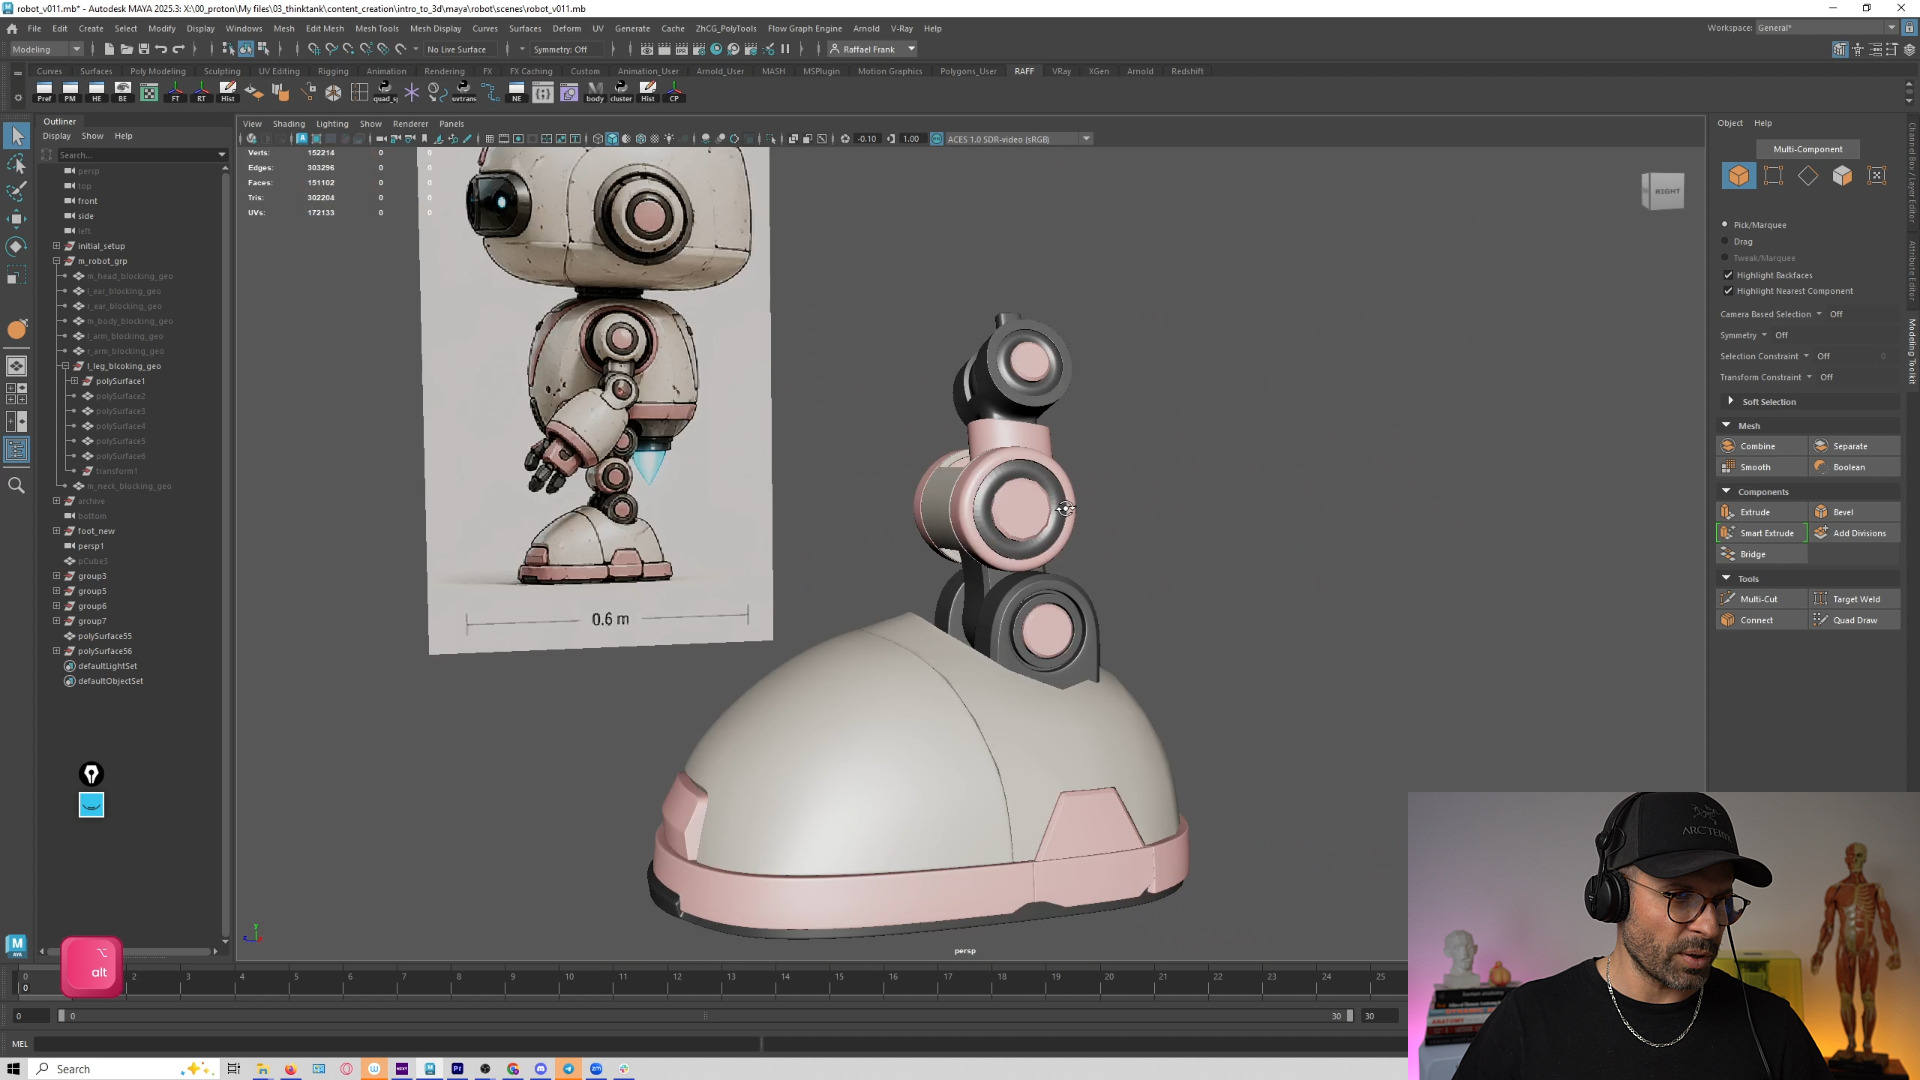Switch to the Rigging shelf tab

[x=333, y=71]
